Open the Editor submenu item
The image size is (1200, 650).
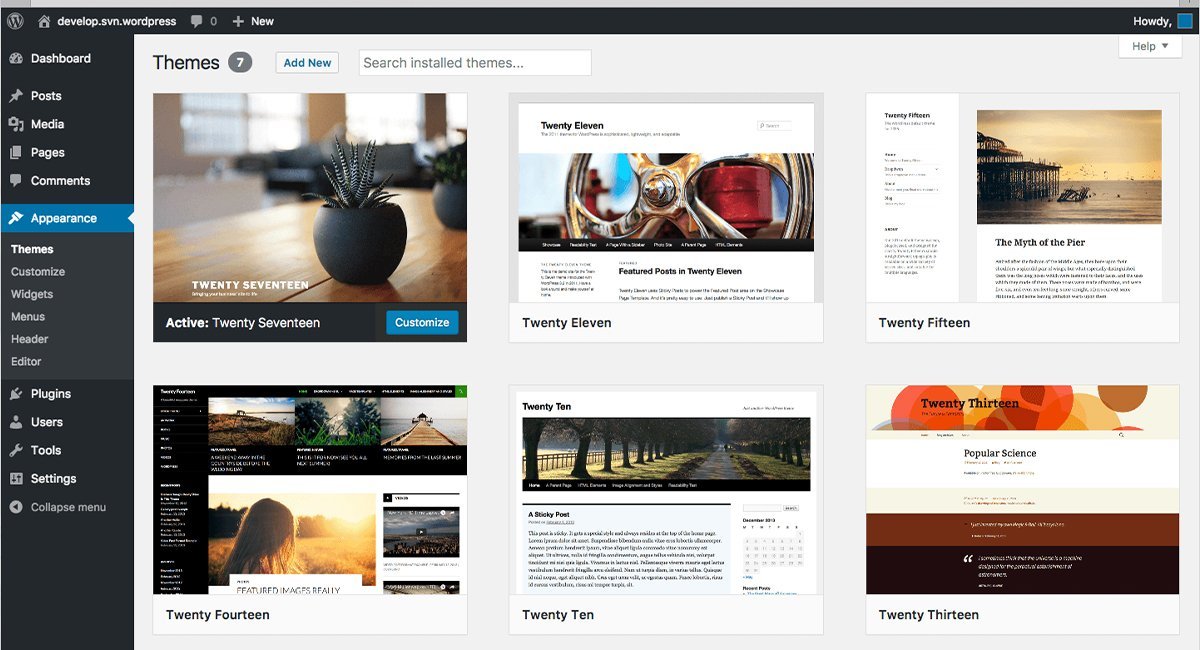click(26, 362)
